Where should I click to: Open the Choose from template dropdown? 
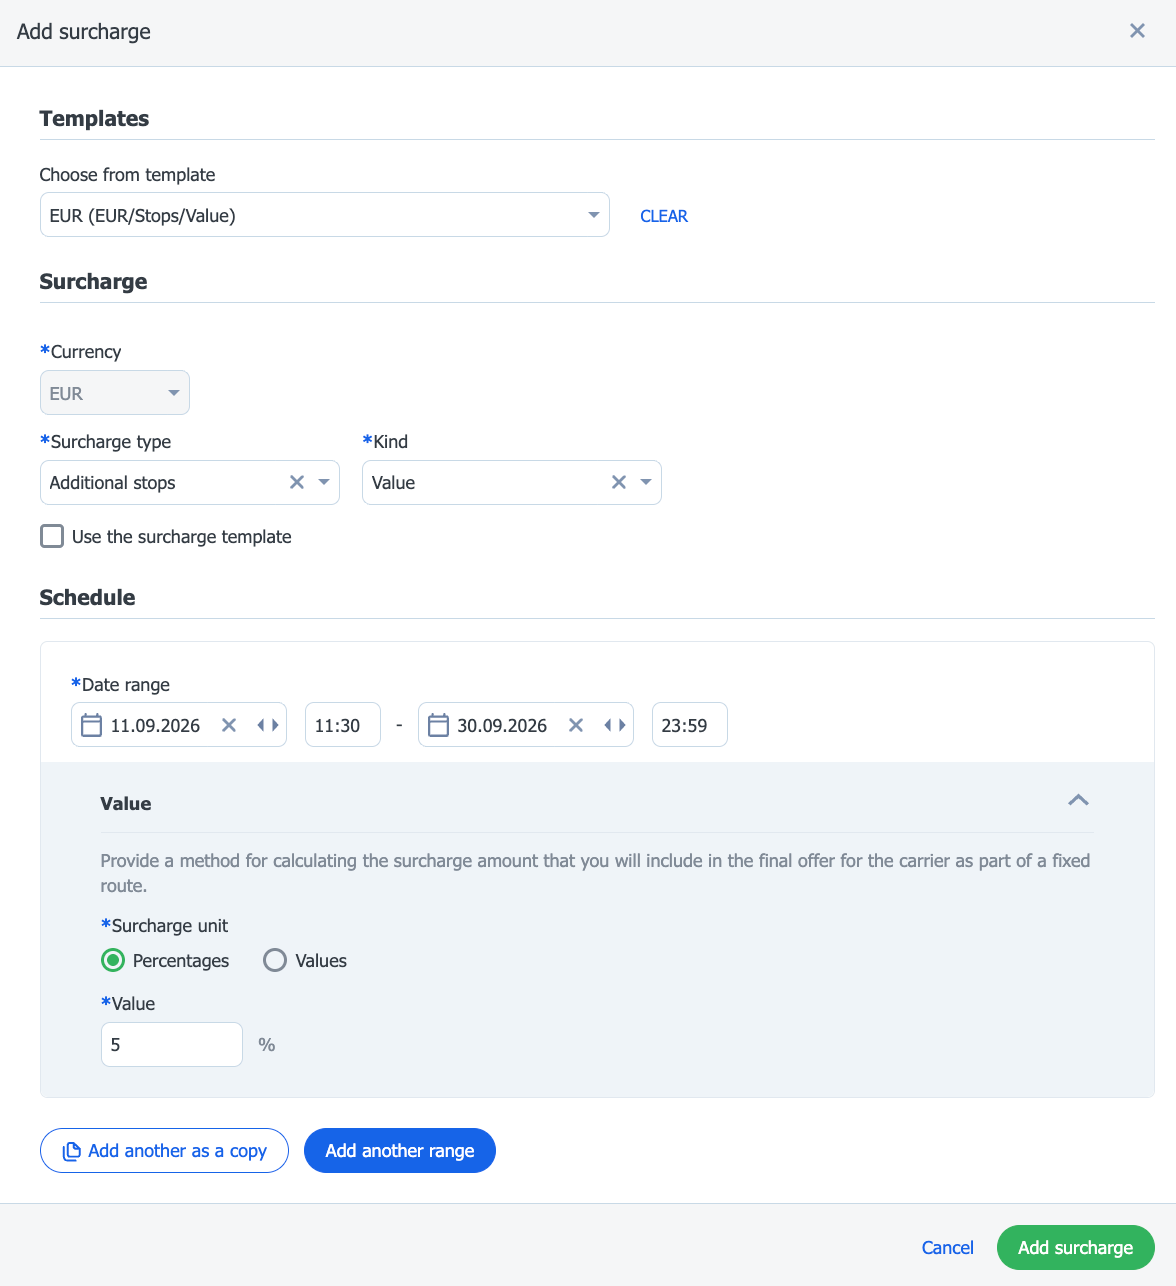pyautogui.click(x=325, y=215)
